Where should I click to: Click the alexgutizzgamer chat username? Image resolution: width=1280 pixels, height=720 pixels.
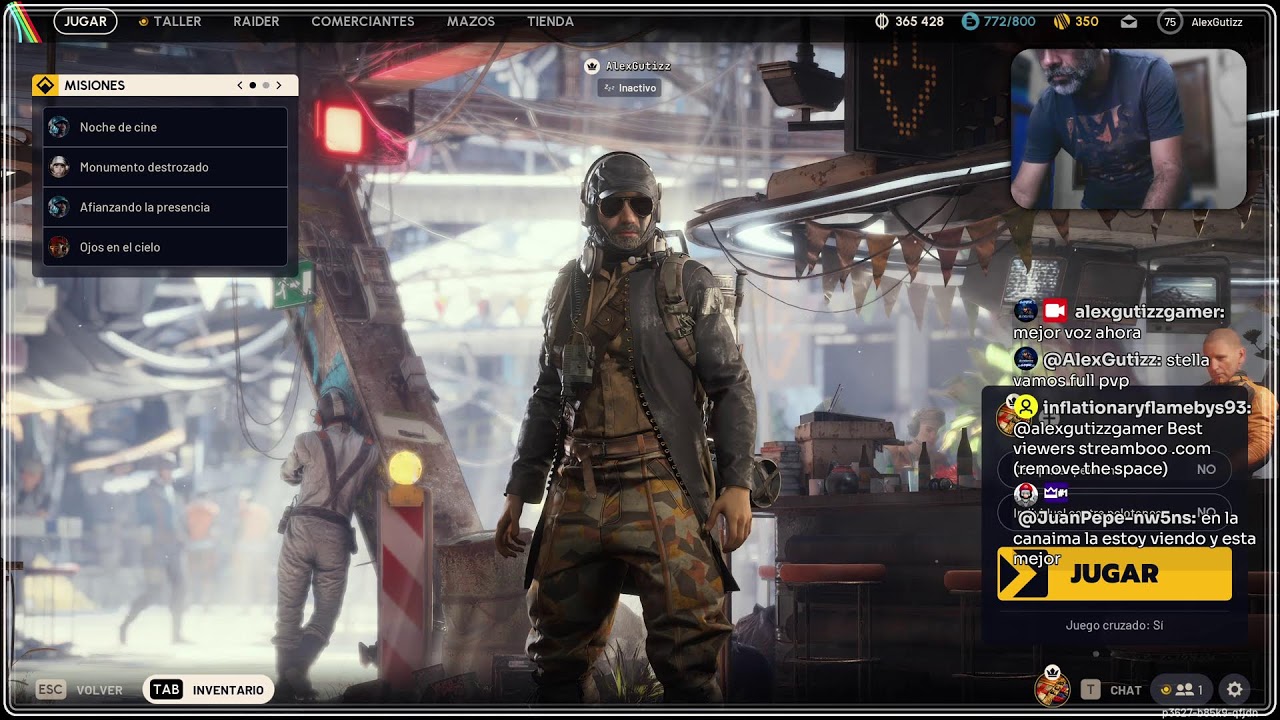click(x=1149, y=311)
